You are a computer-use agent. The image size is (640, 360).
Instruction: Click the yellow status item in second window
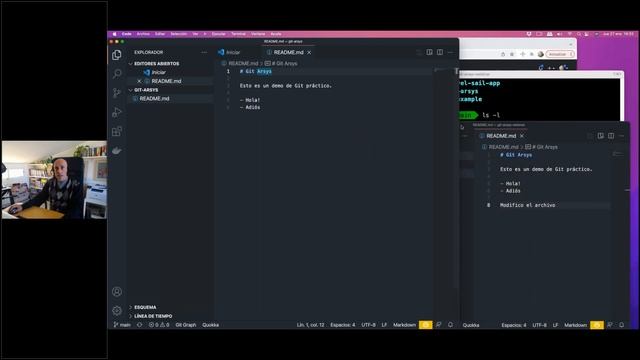[597, 325]
